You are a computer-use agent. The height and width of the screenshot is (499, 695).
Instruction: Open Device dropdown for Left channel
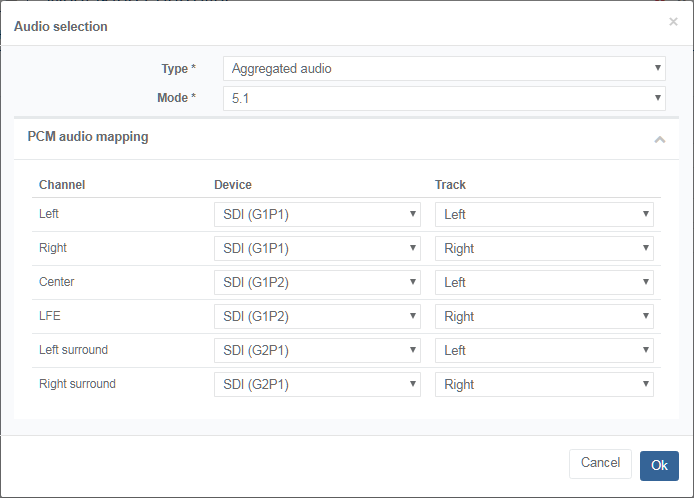coord(317,214)
